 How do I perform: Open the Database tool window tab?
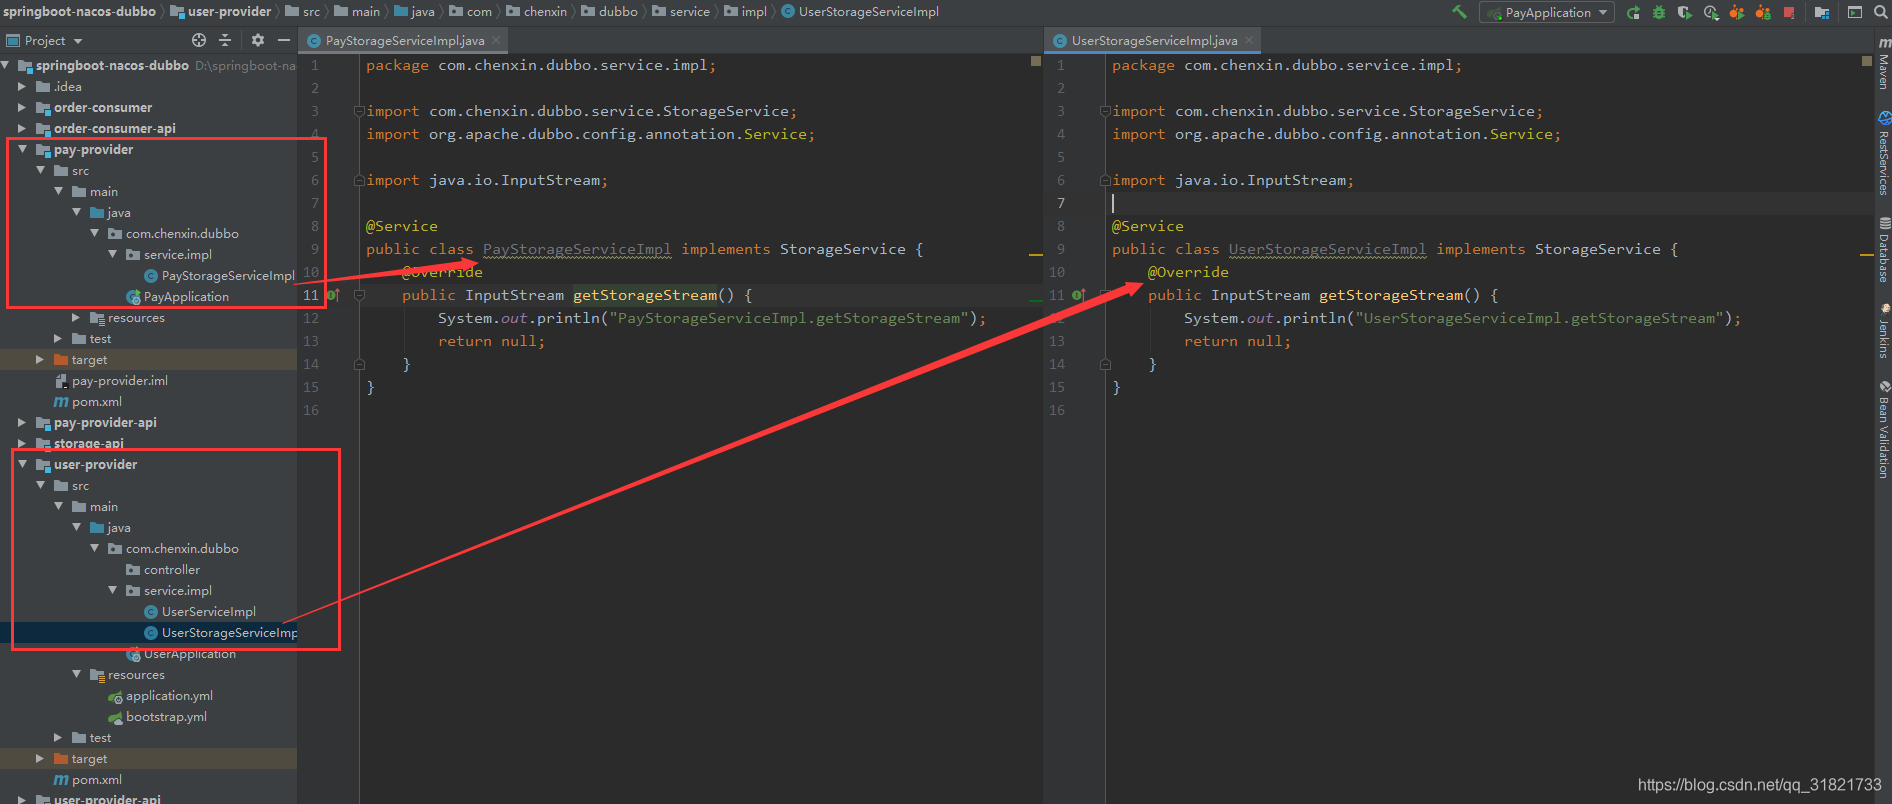pyautogui.click(x=1883, y=249)
